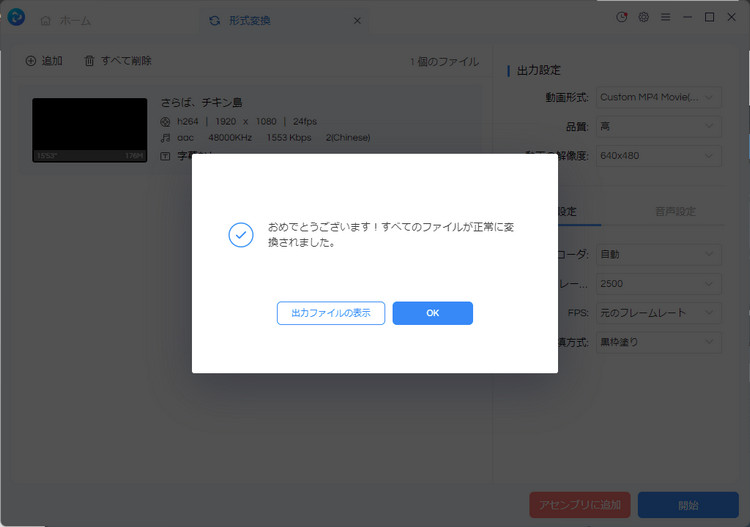
Task: Select the 形式変換 tab
Action: [282, 21]
